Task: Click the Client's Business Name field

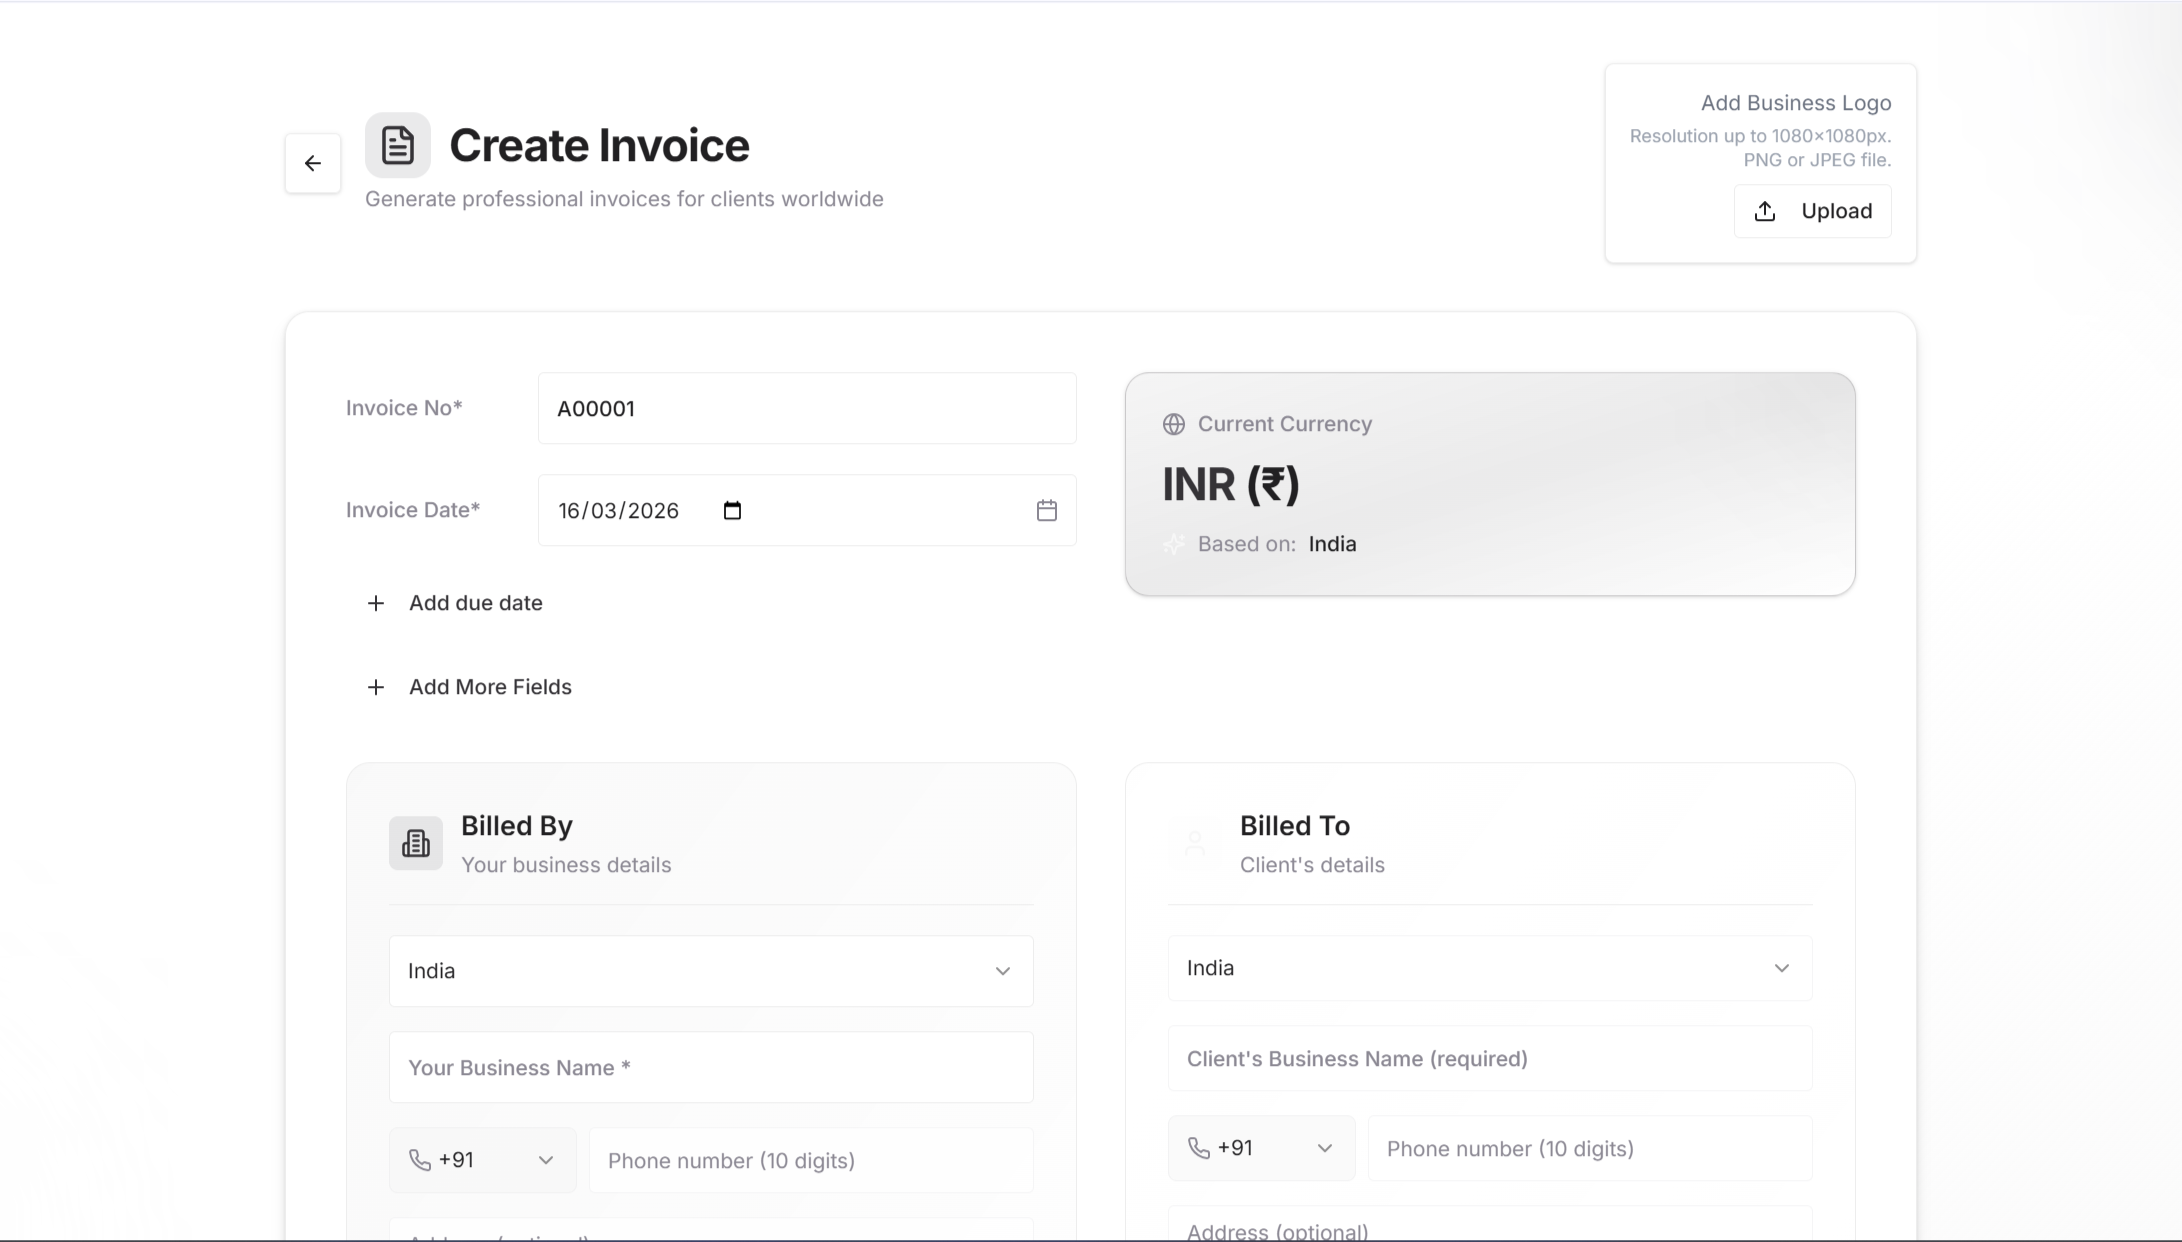Action: click(1489, 1058)
